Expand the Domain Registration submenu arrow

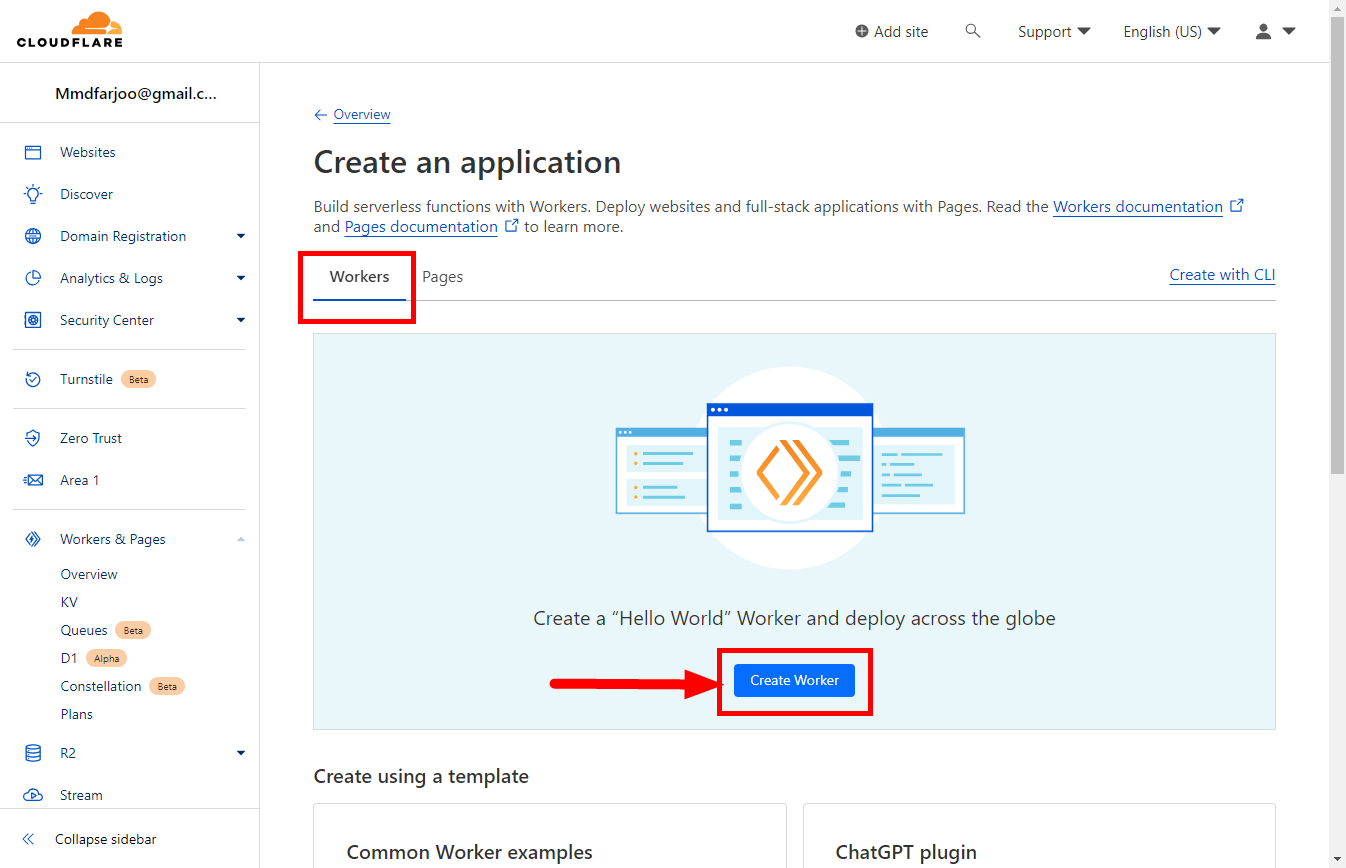click(x=241, y=236)
